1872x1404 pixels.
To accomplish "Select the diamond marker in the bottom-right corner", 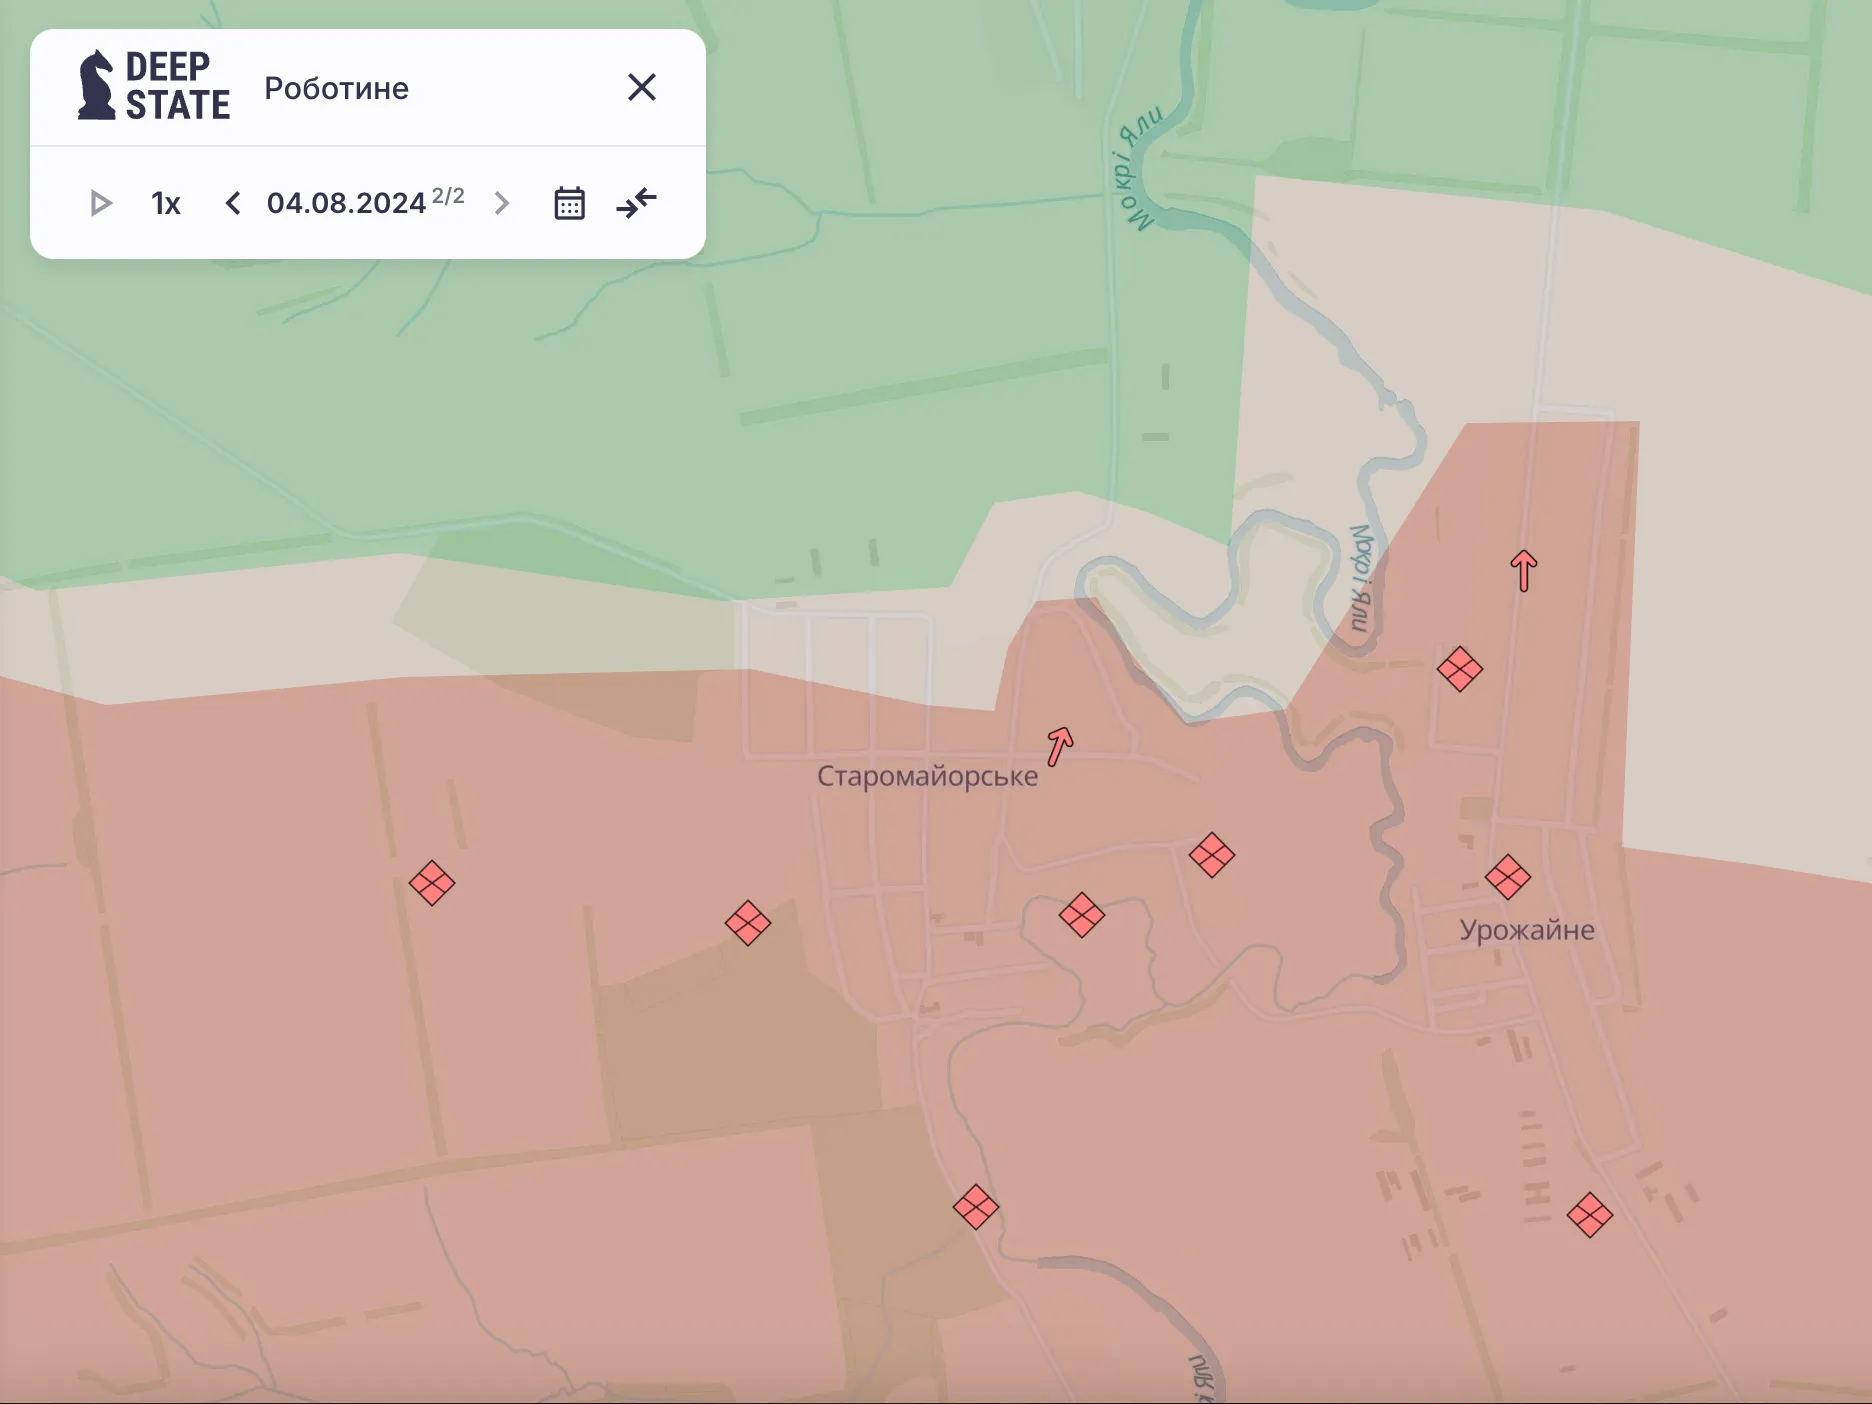I will click(x=1589, y=1216).
